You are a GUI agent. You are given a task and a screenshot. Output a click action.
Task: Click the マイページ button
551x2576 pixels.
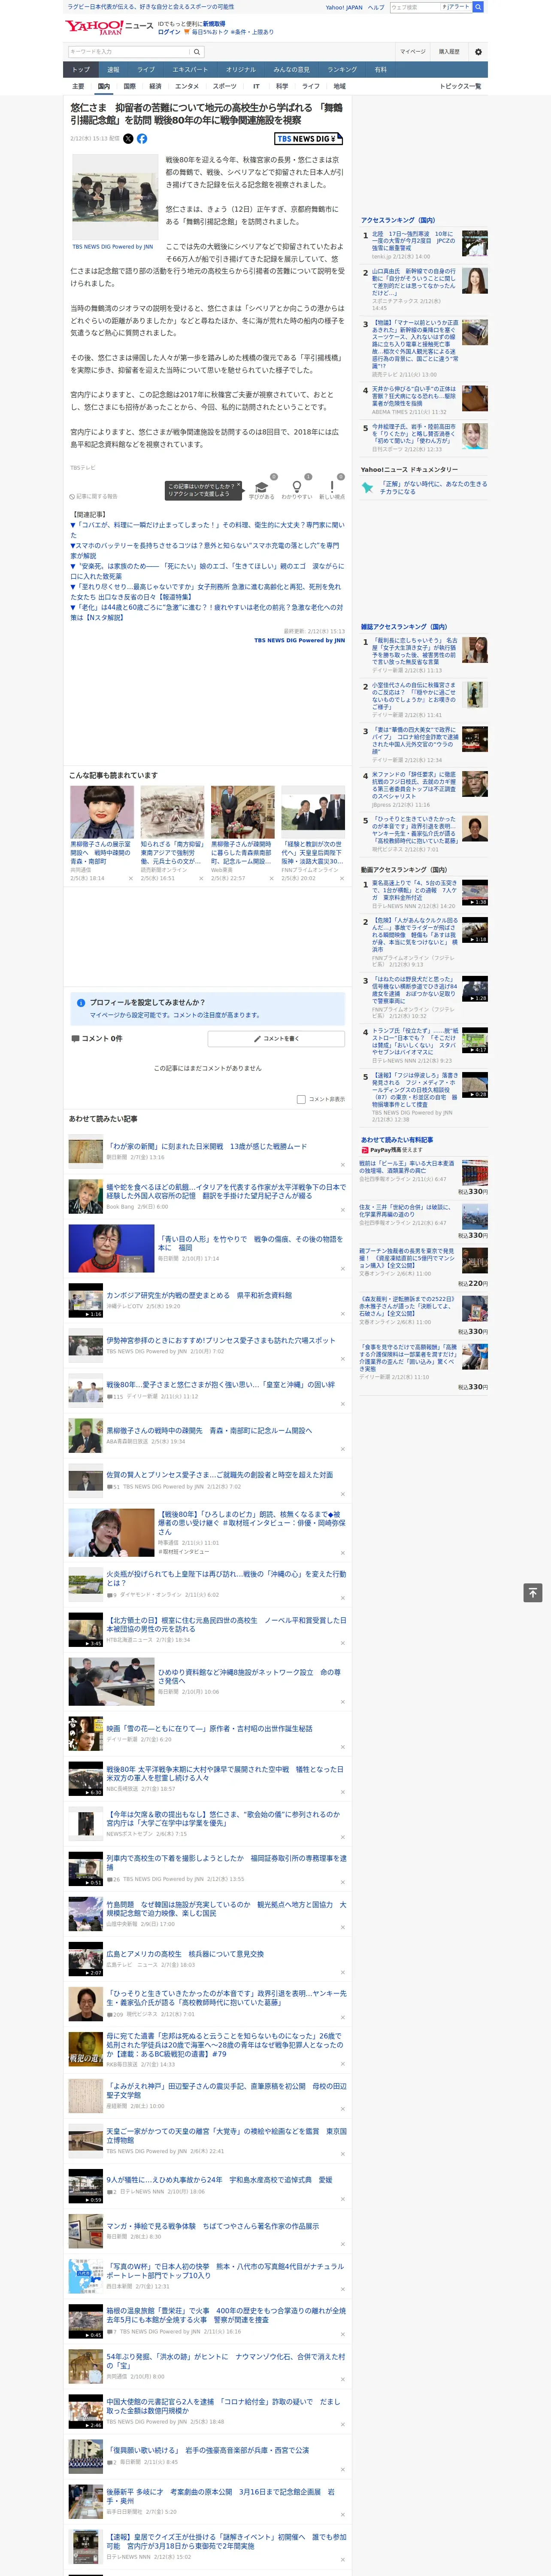pos(413,52)
